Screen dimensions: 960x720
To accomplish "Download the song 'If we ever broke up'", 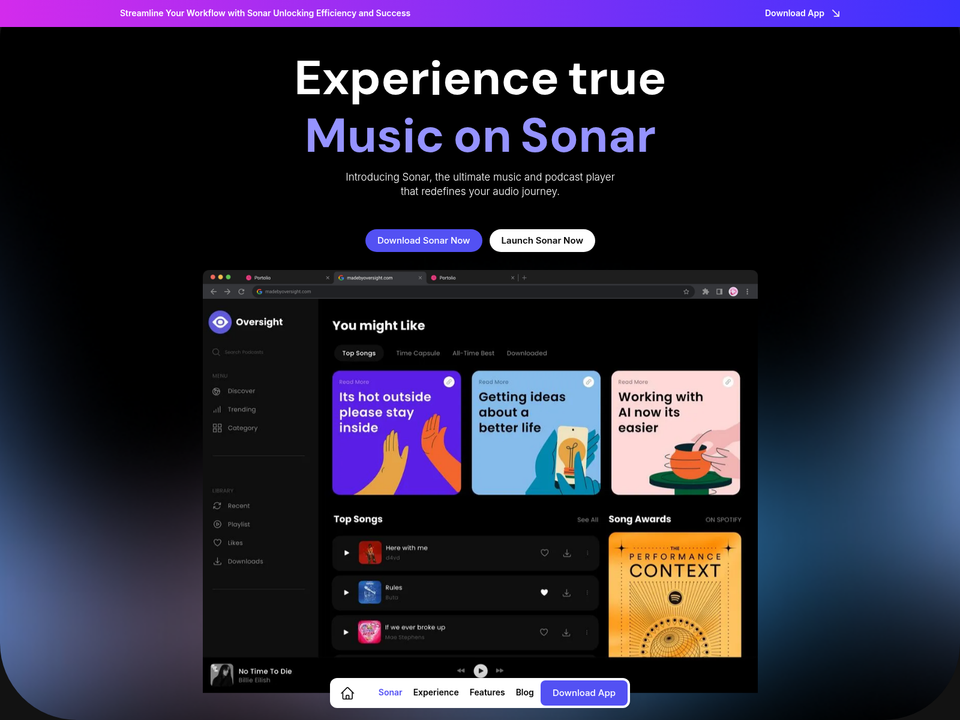I will (566, 632).
